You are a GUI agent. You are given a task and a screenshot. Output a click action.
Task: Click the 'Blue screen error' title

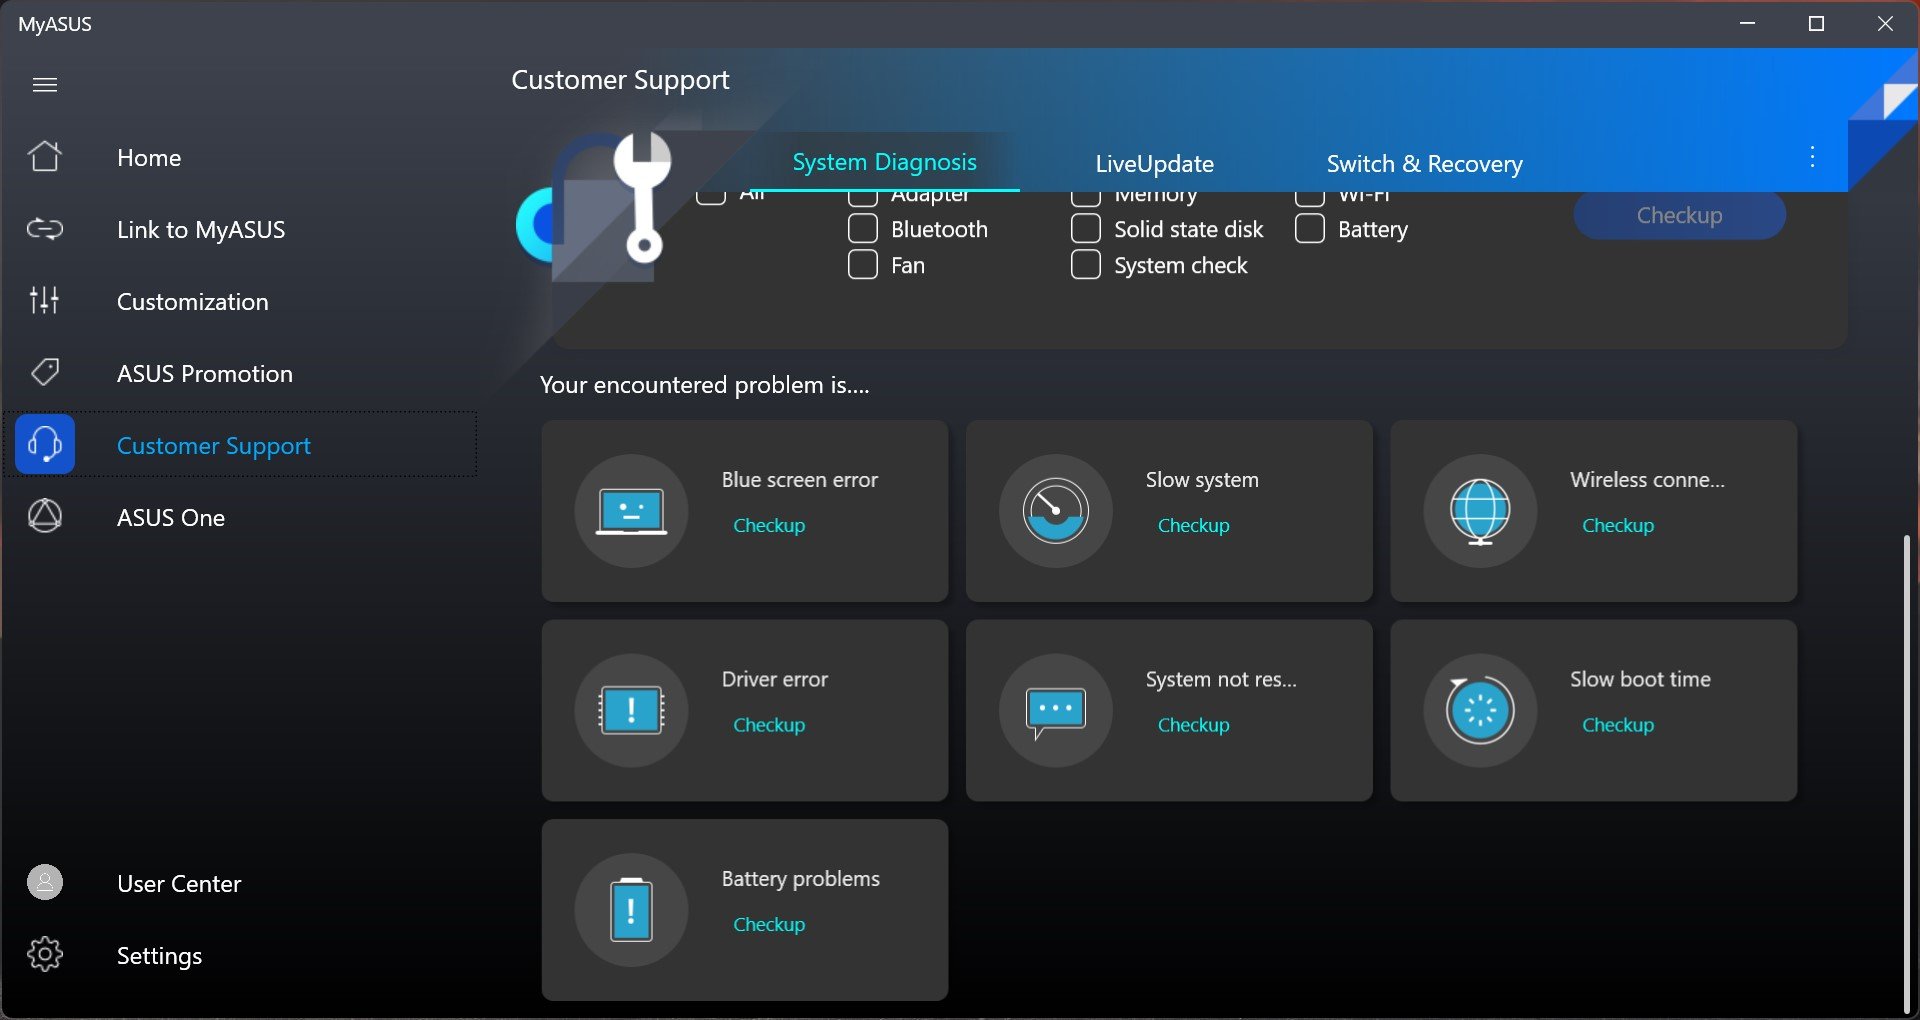[800, 479]
